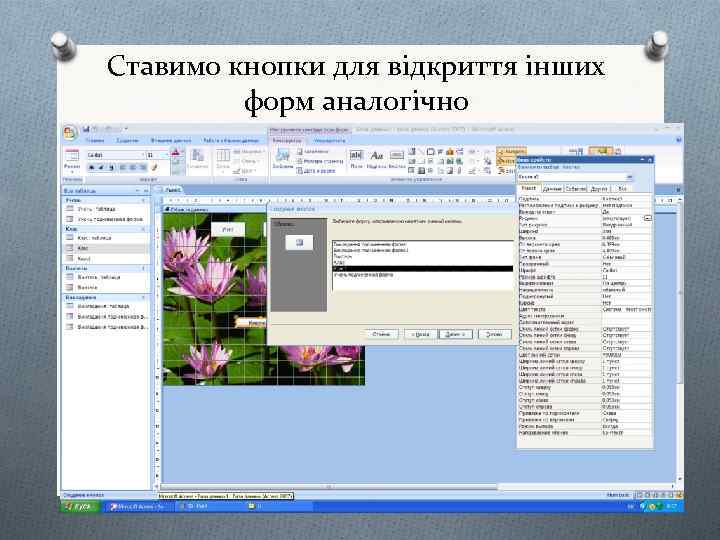Open the Клас1 form in navigation pane
This screenshot has height=540, width=720.
pyautogui.click(x=84, y=259)
